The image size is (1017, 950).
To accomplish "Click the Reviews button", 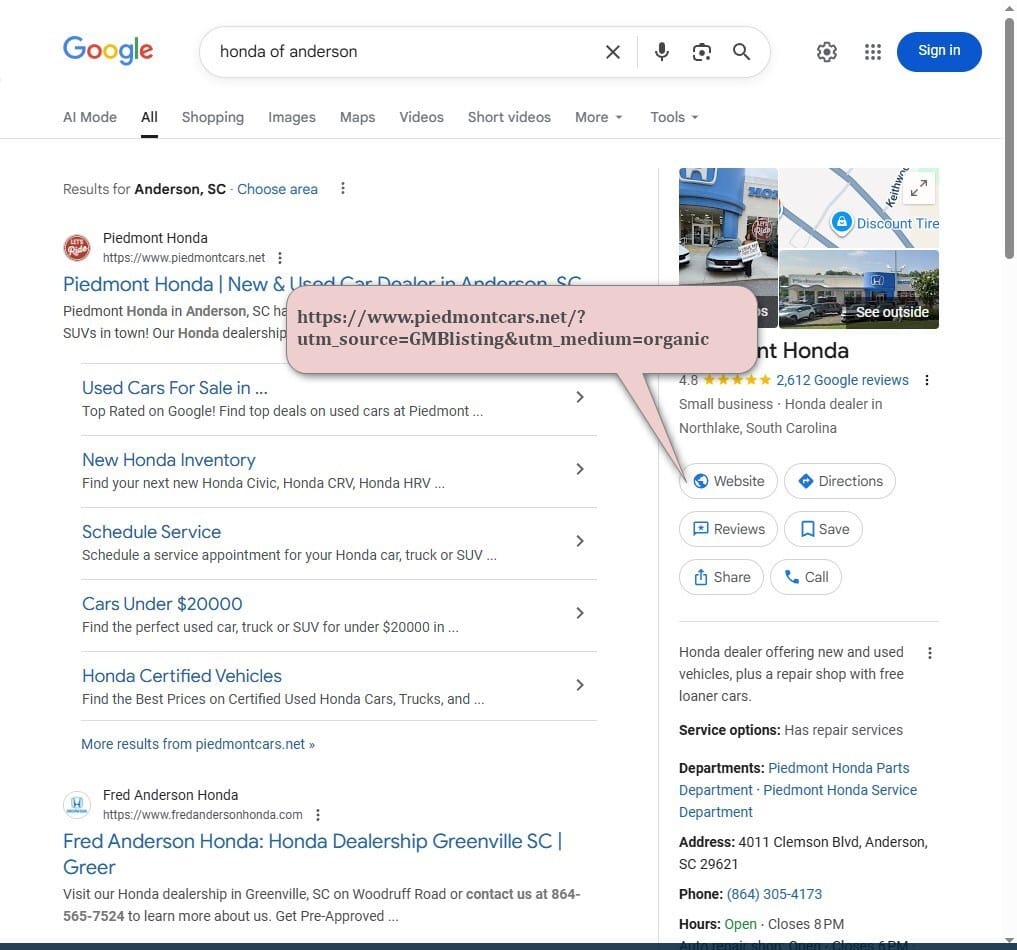I will point(728,529).
